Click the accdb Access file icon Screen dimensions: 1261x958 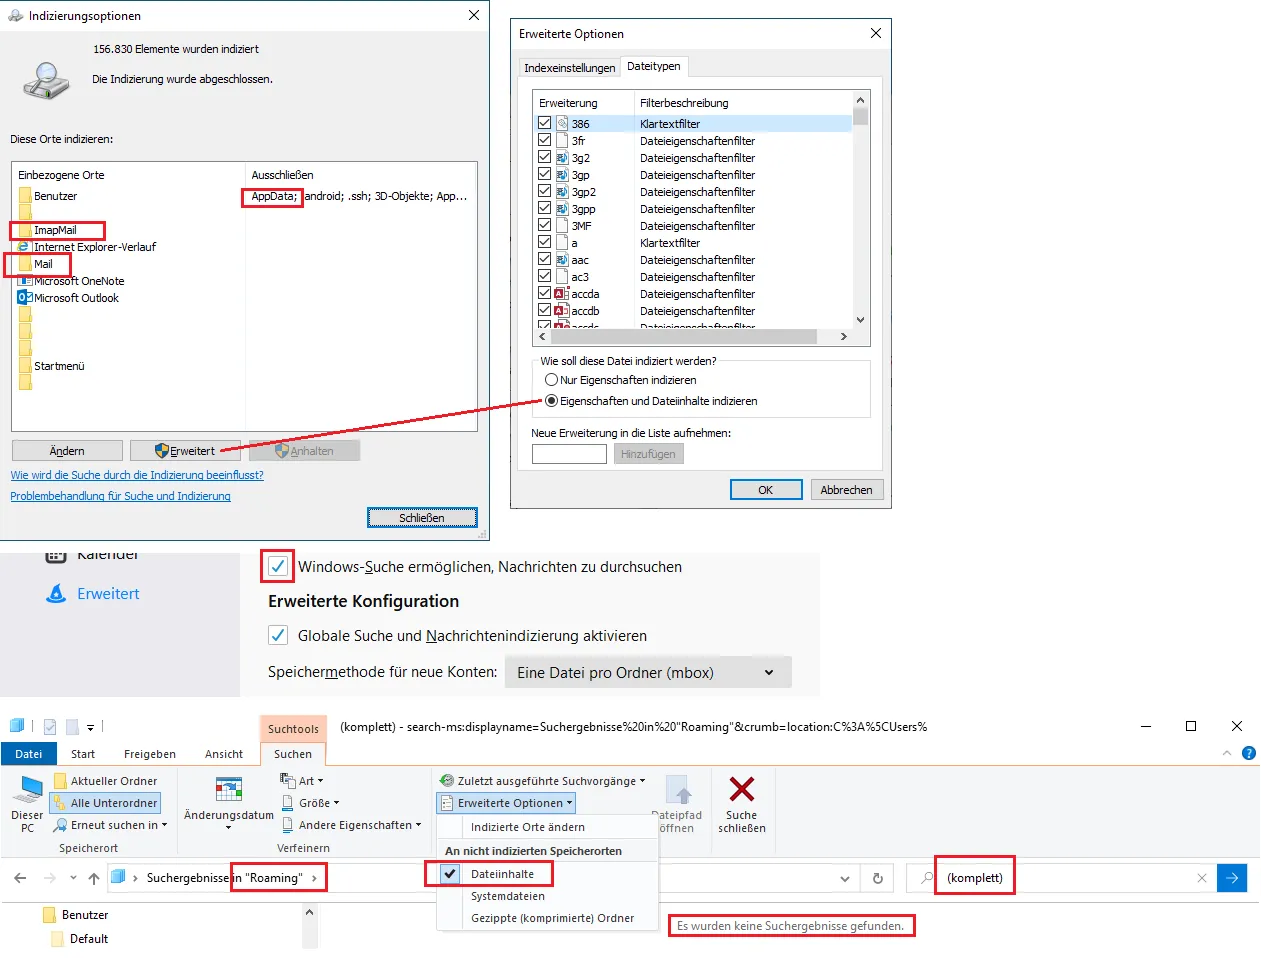(x=562, y=311)
